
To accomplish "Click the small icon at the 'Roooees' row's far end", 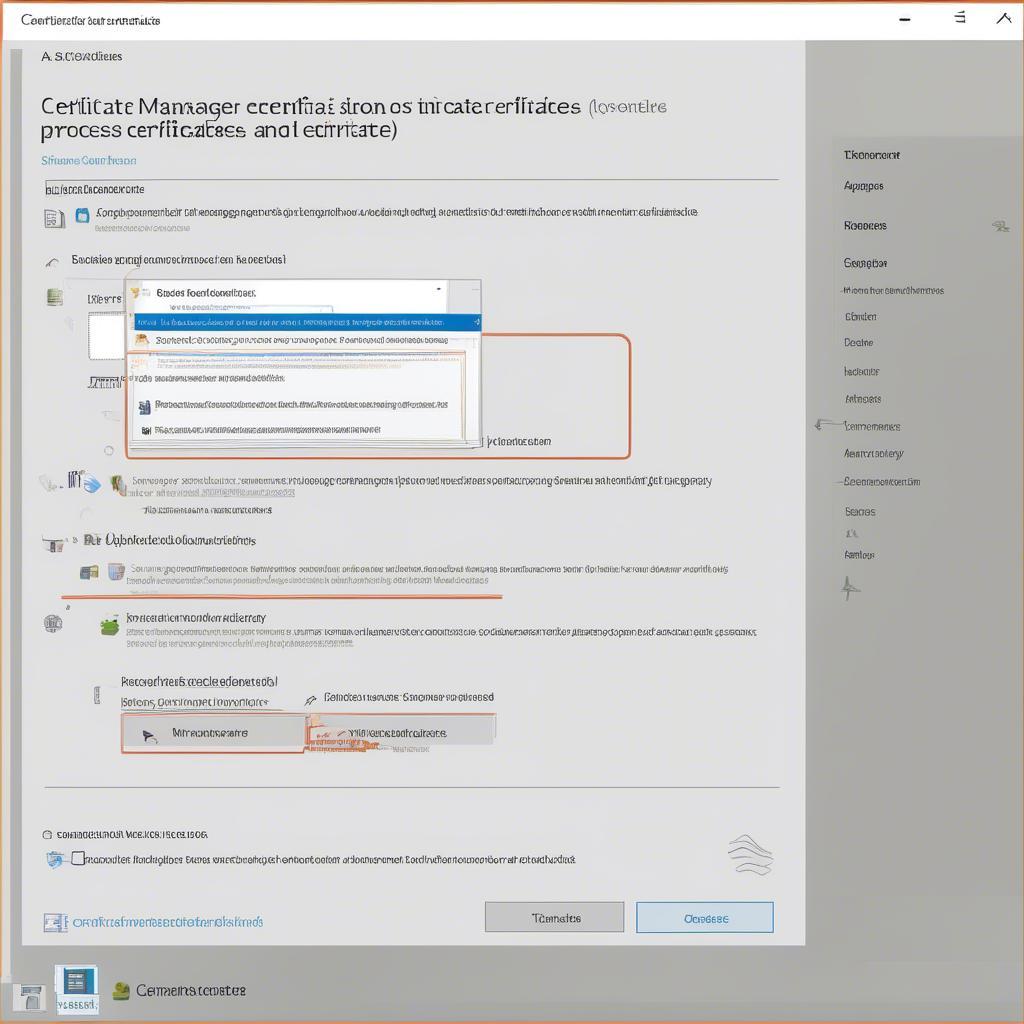I will click(1000, 227).
